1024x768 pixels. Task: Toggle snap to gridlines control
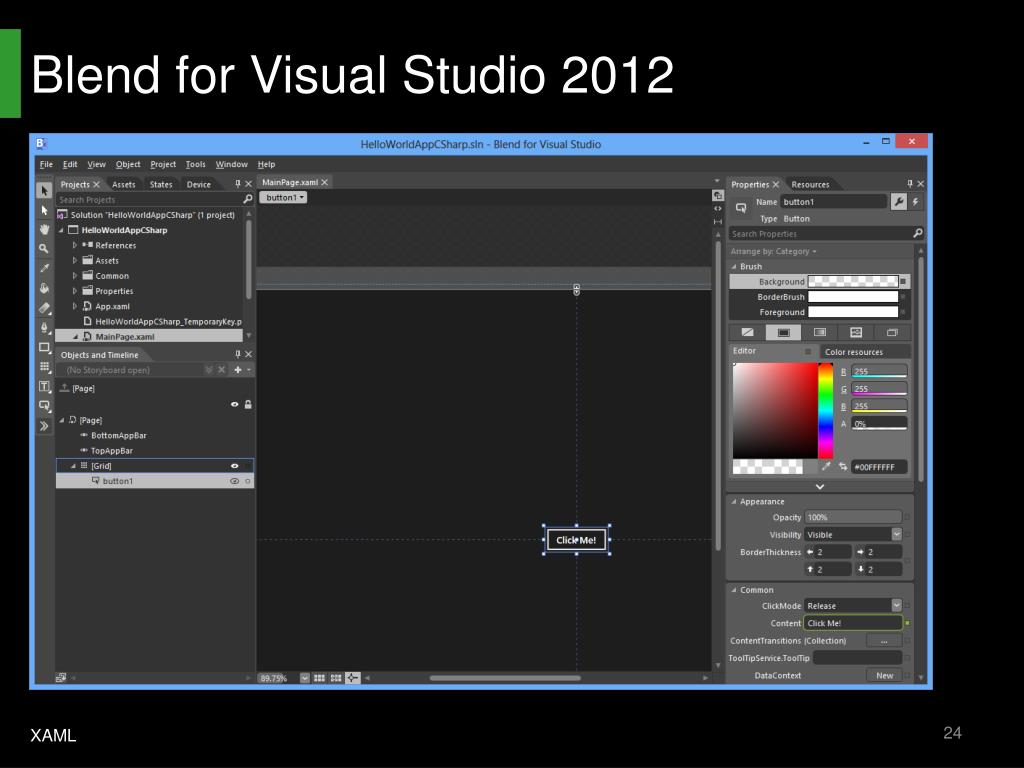pyautogui.click(x=336, y=678)
